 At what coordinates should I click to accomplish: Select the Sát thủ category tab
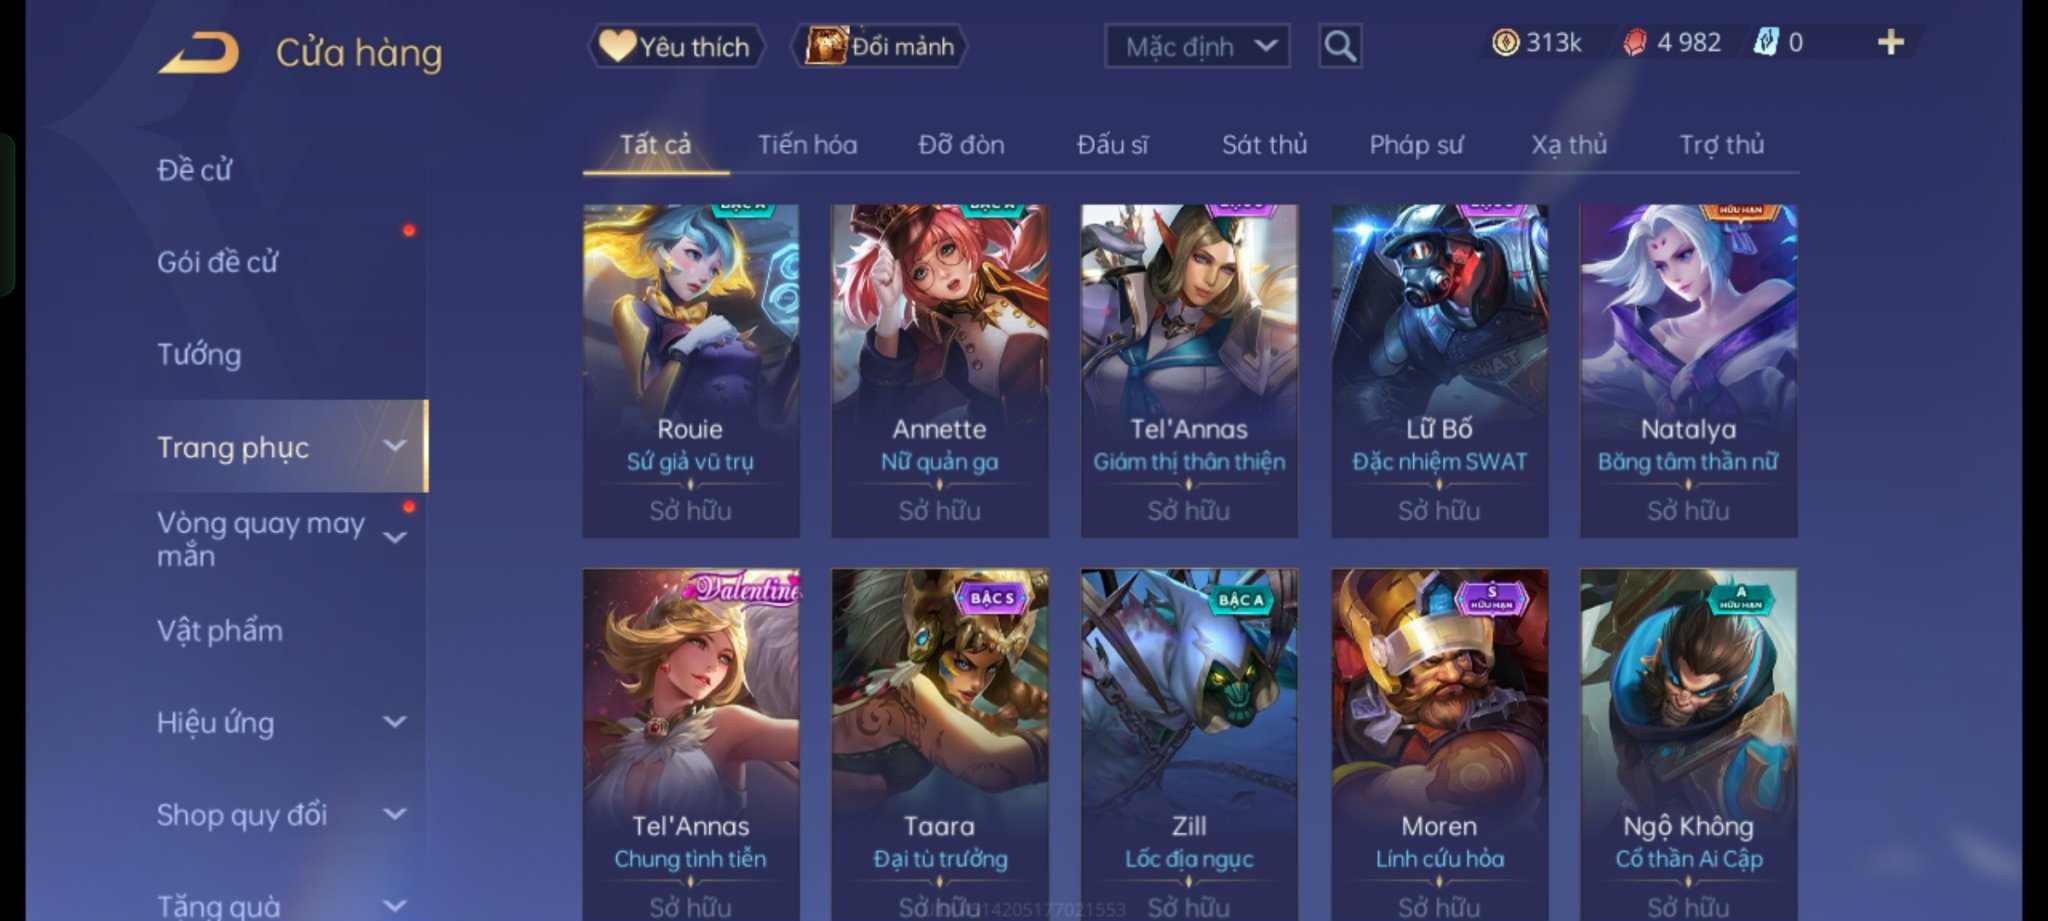click(x=1264, y=145)
